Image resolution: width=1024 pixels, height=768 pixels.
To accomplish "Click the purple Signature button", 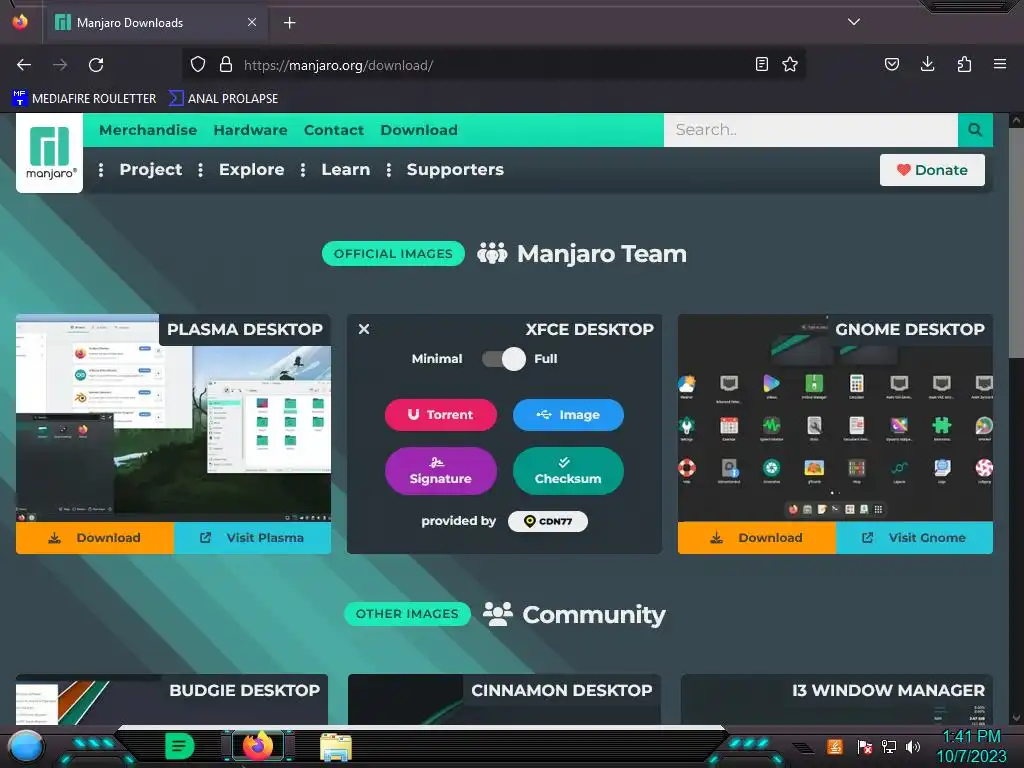I will [441, 471].
